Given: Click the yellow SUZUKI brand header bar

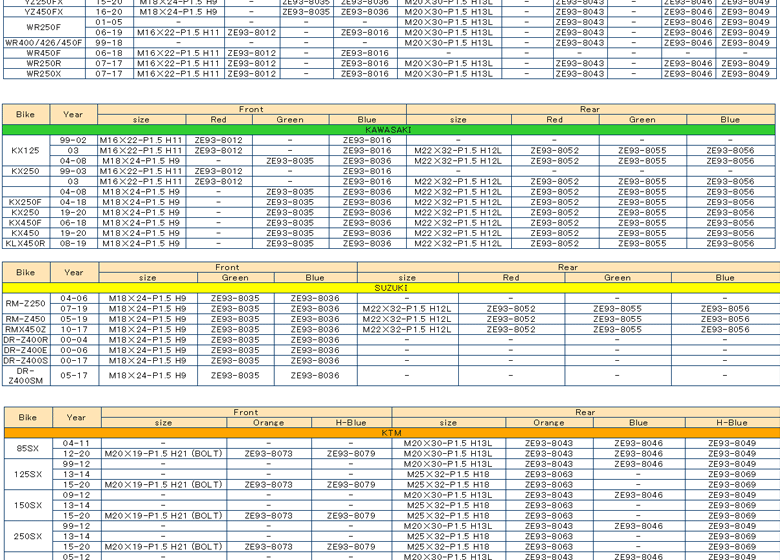Looking at the screenshot, I should [391, 288].
